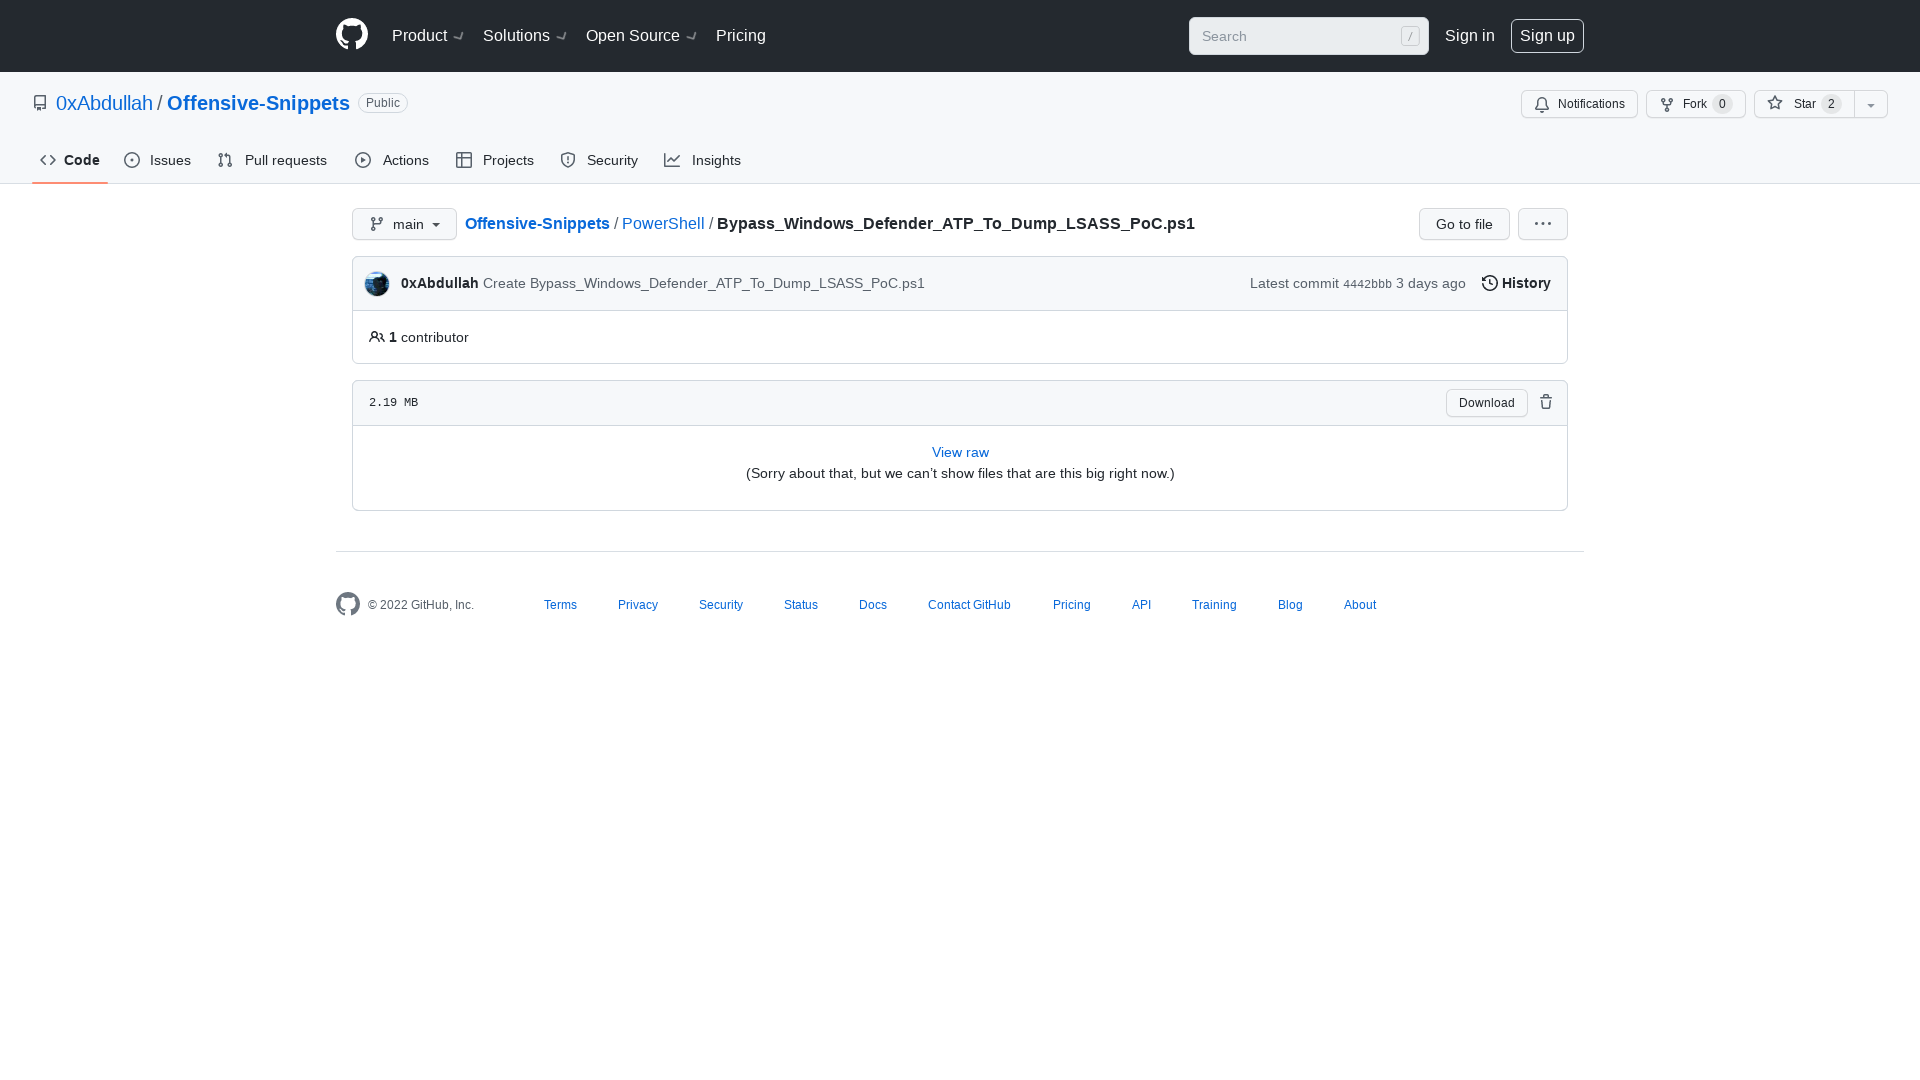This screenshot has height=1080, width=1920.
Task: Switch to the Security tab
Action: 598,160
